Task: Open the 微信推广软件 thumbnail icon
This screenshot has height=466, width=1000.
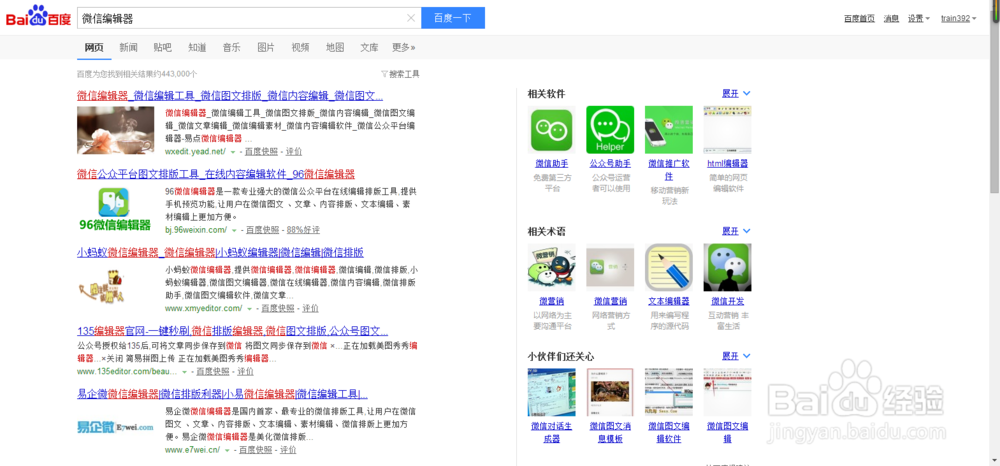Action: [668, 130]
